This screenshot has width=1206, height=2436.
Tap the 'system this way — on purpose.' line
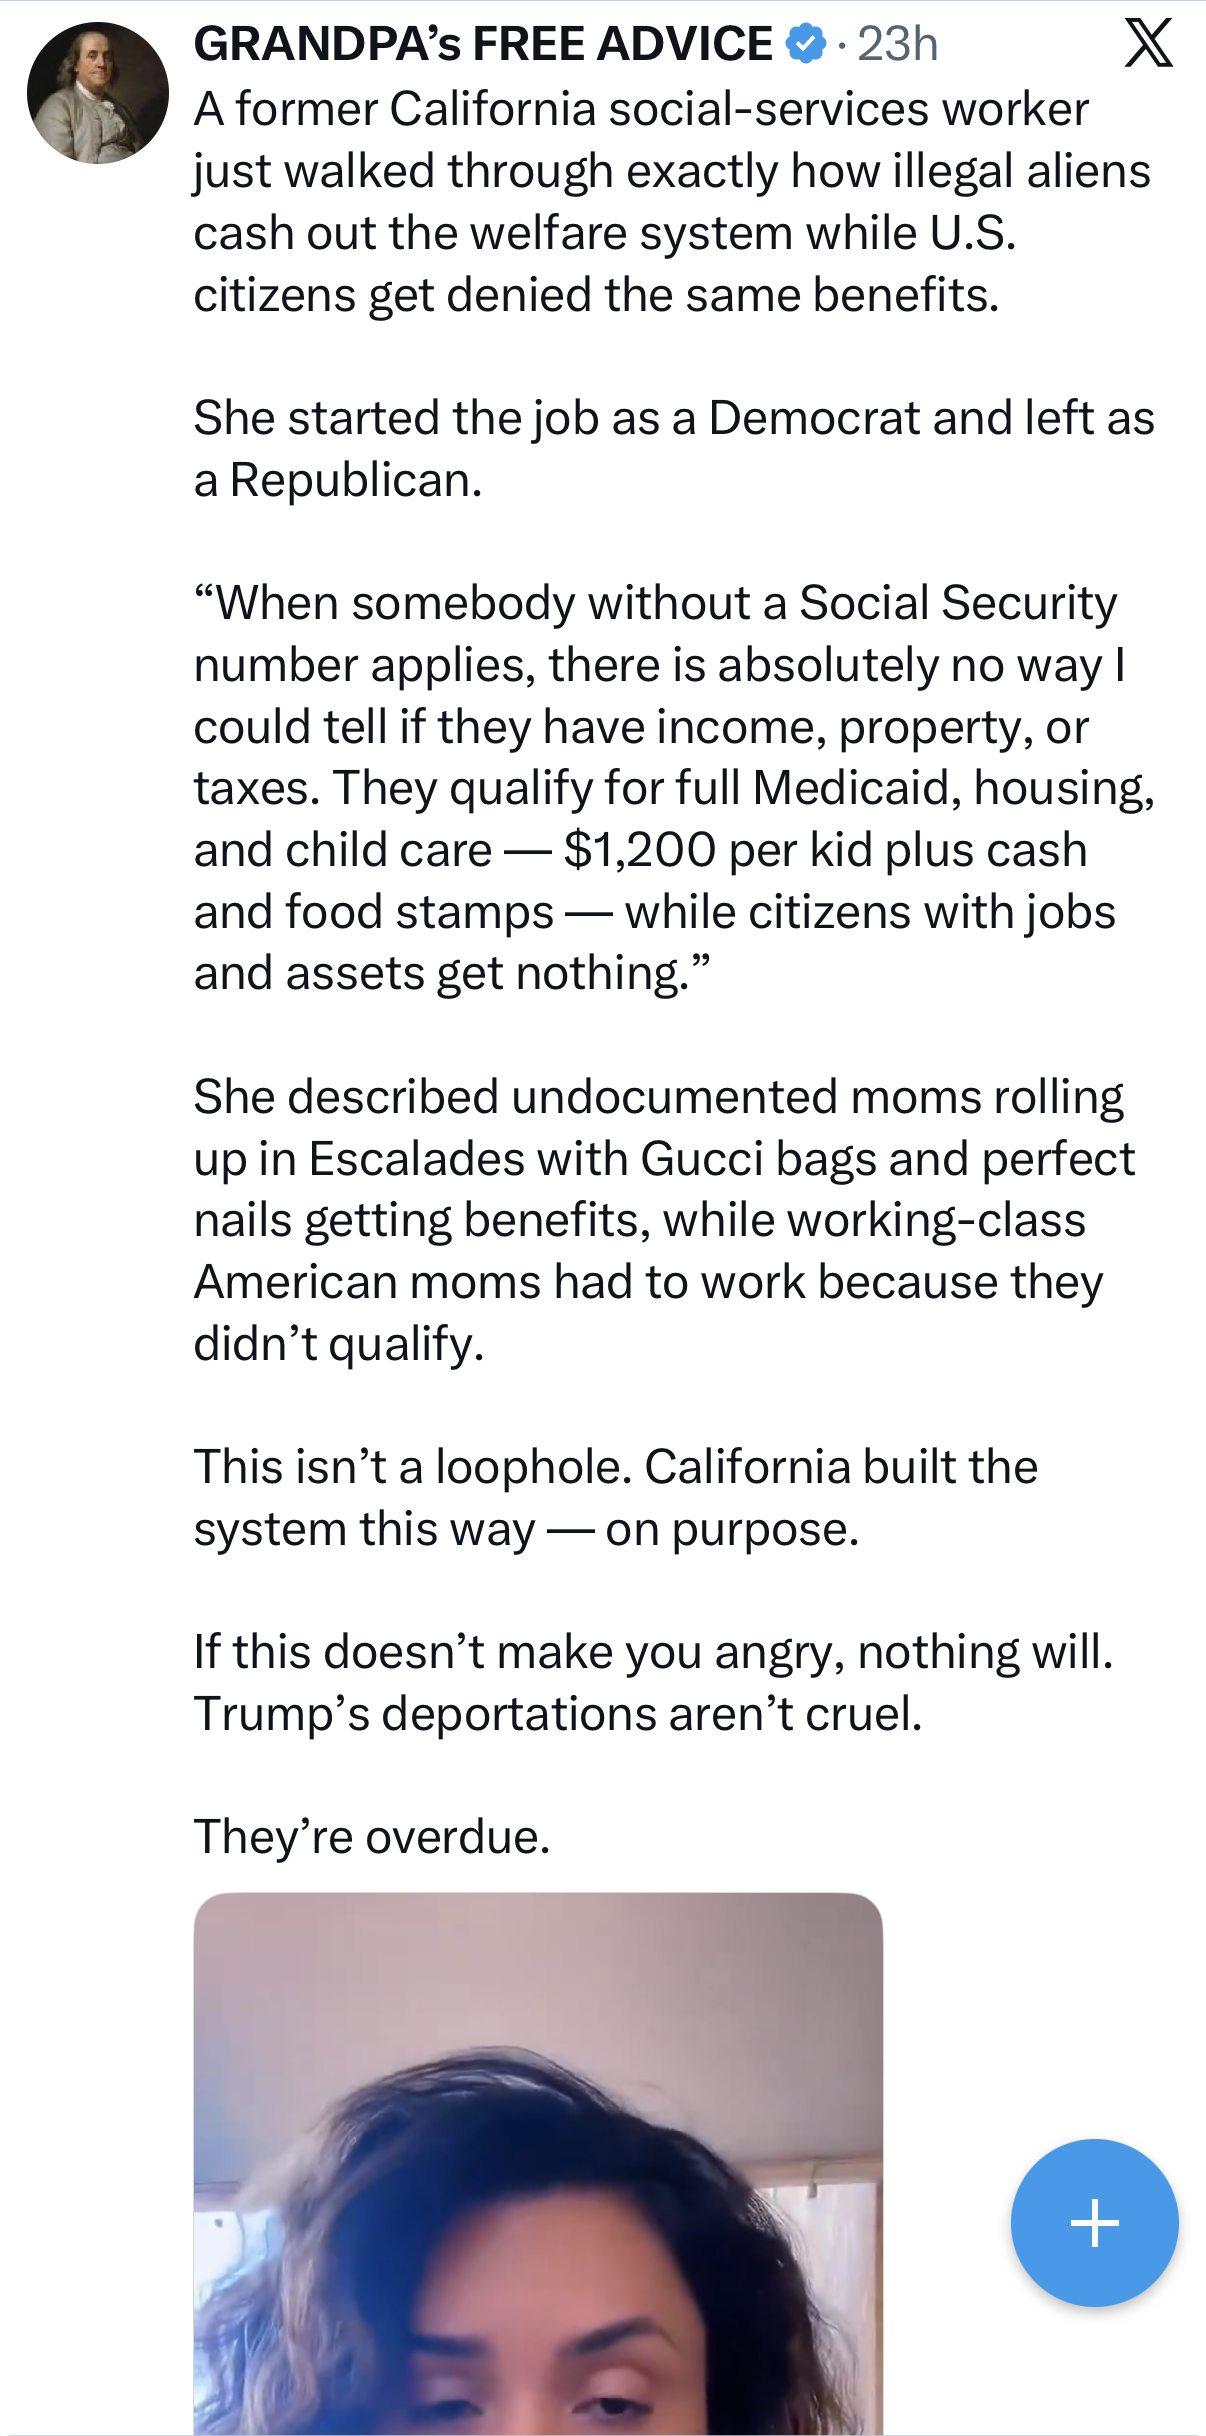coord(526,1529)
